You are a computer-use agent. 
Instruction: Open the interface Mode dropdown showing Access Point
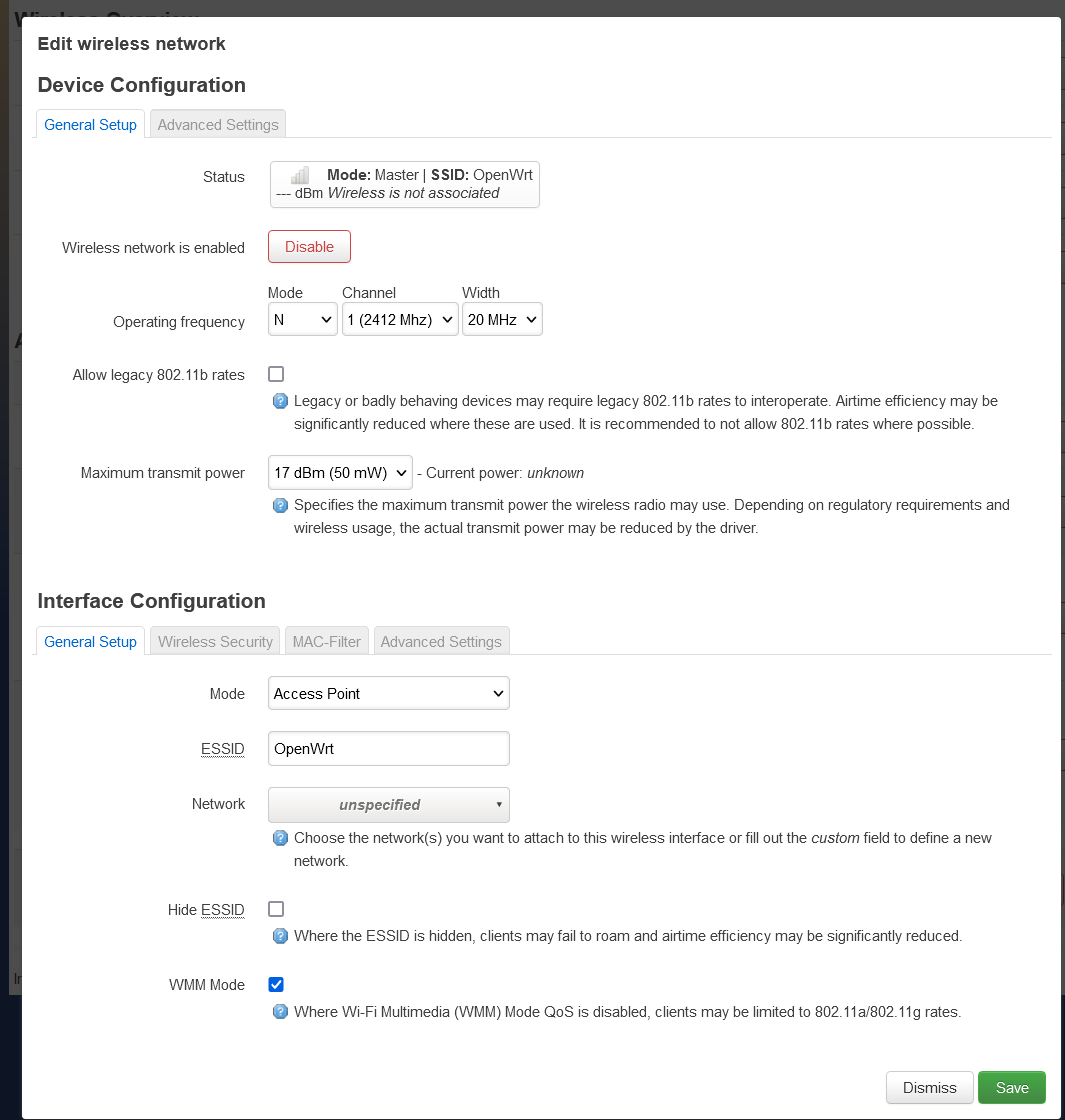click(389, 694)
